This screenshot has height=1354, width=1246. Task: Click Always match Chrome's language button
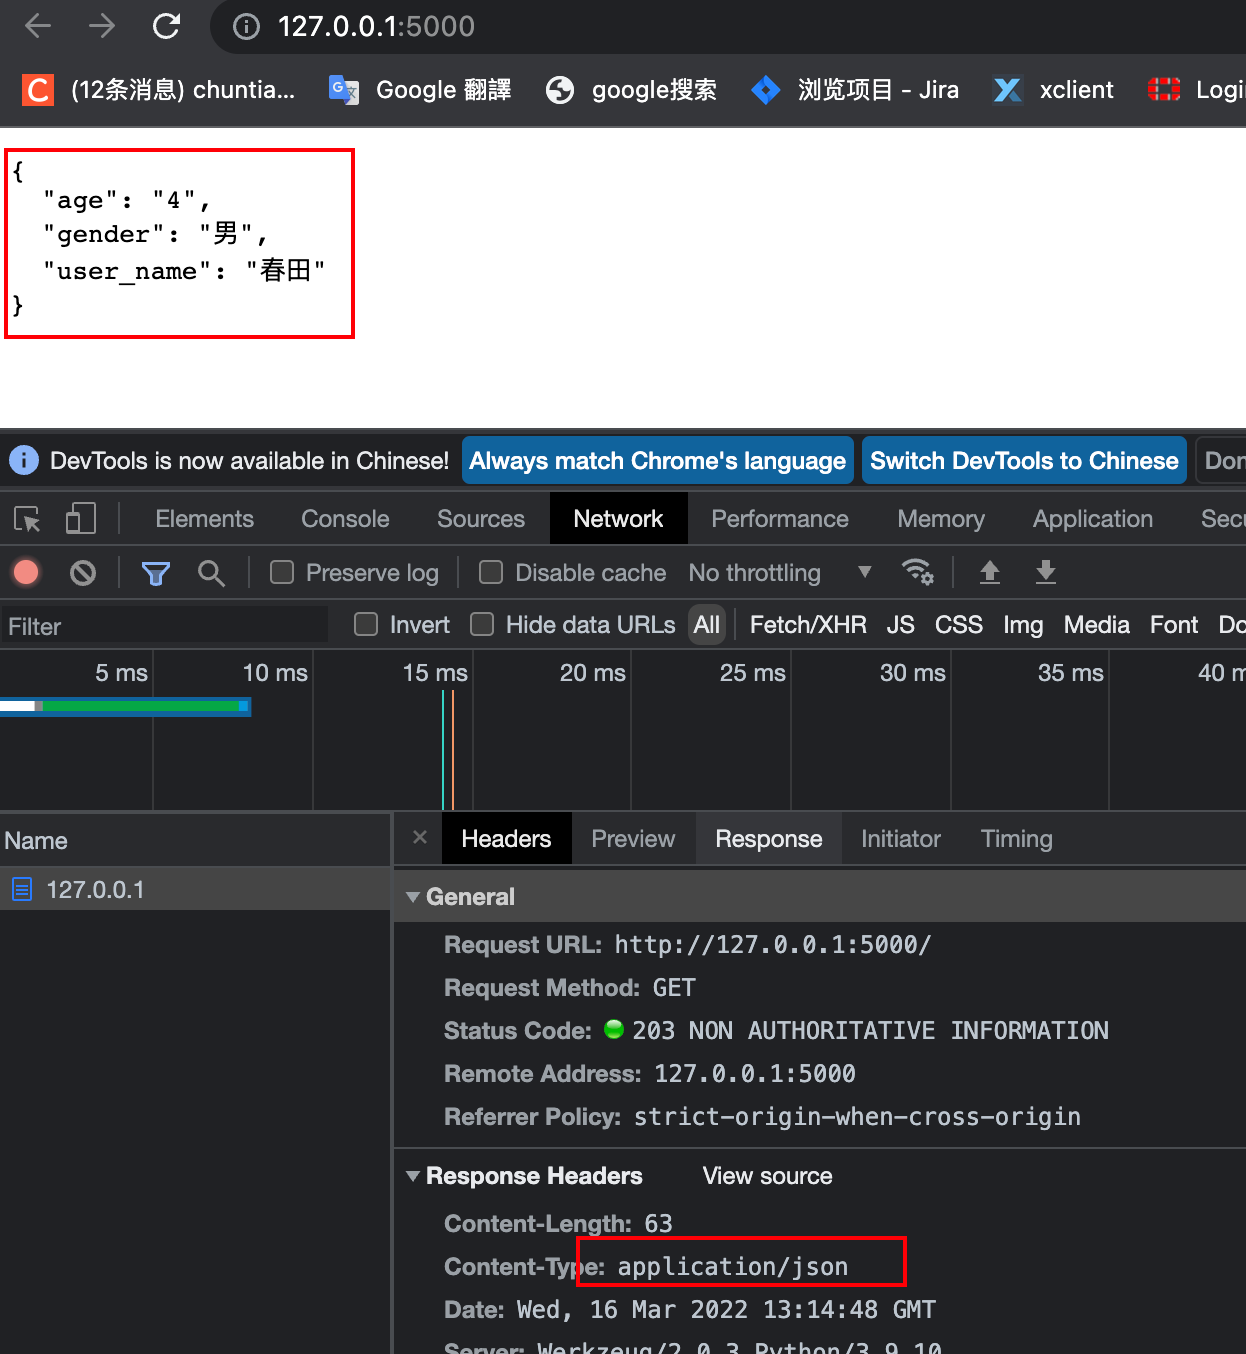tap(658, 460)
